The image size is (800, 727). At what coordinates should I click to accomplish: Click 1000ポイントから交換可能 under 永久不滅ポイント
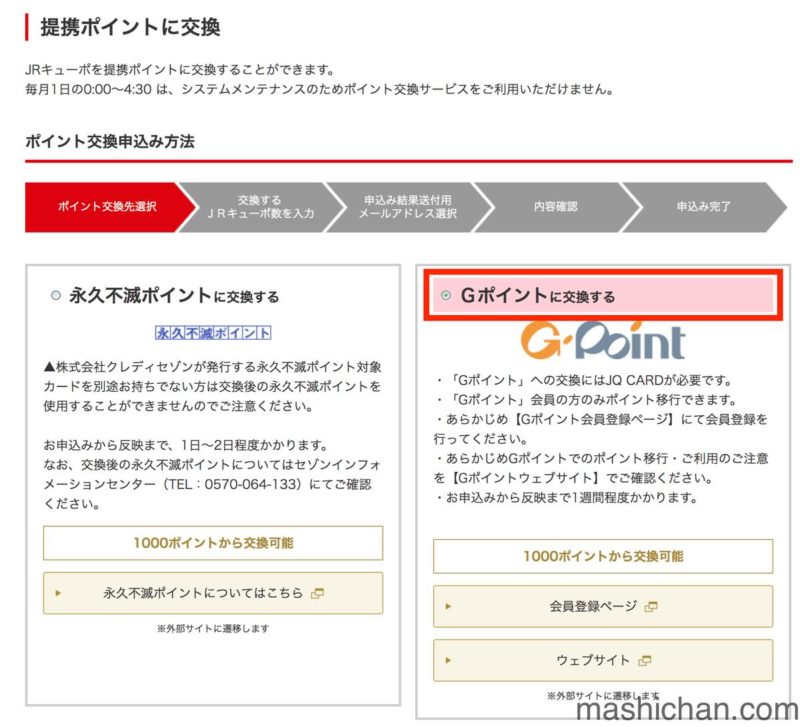tap(213, 543)
